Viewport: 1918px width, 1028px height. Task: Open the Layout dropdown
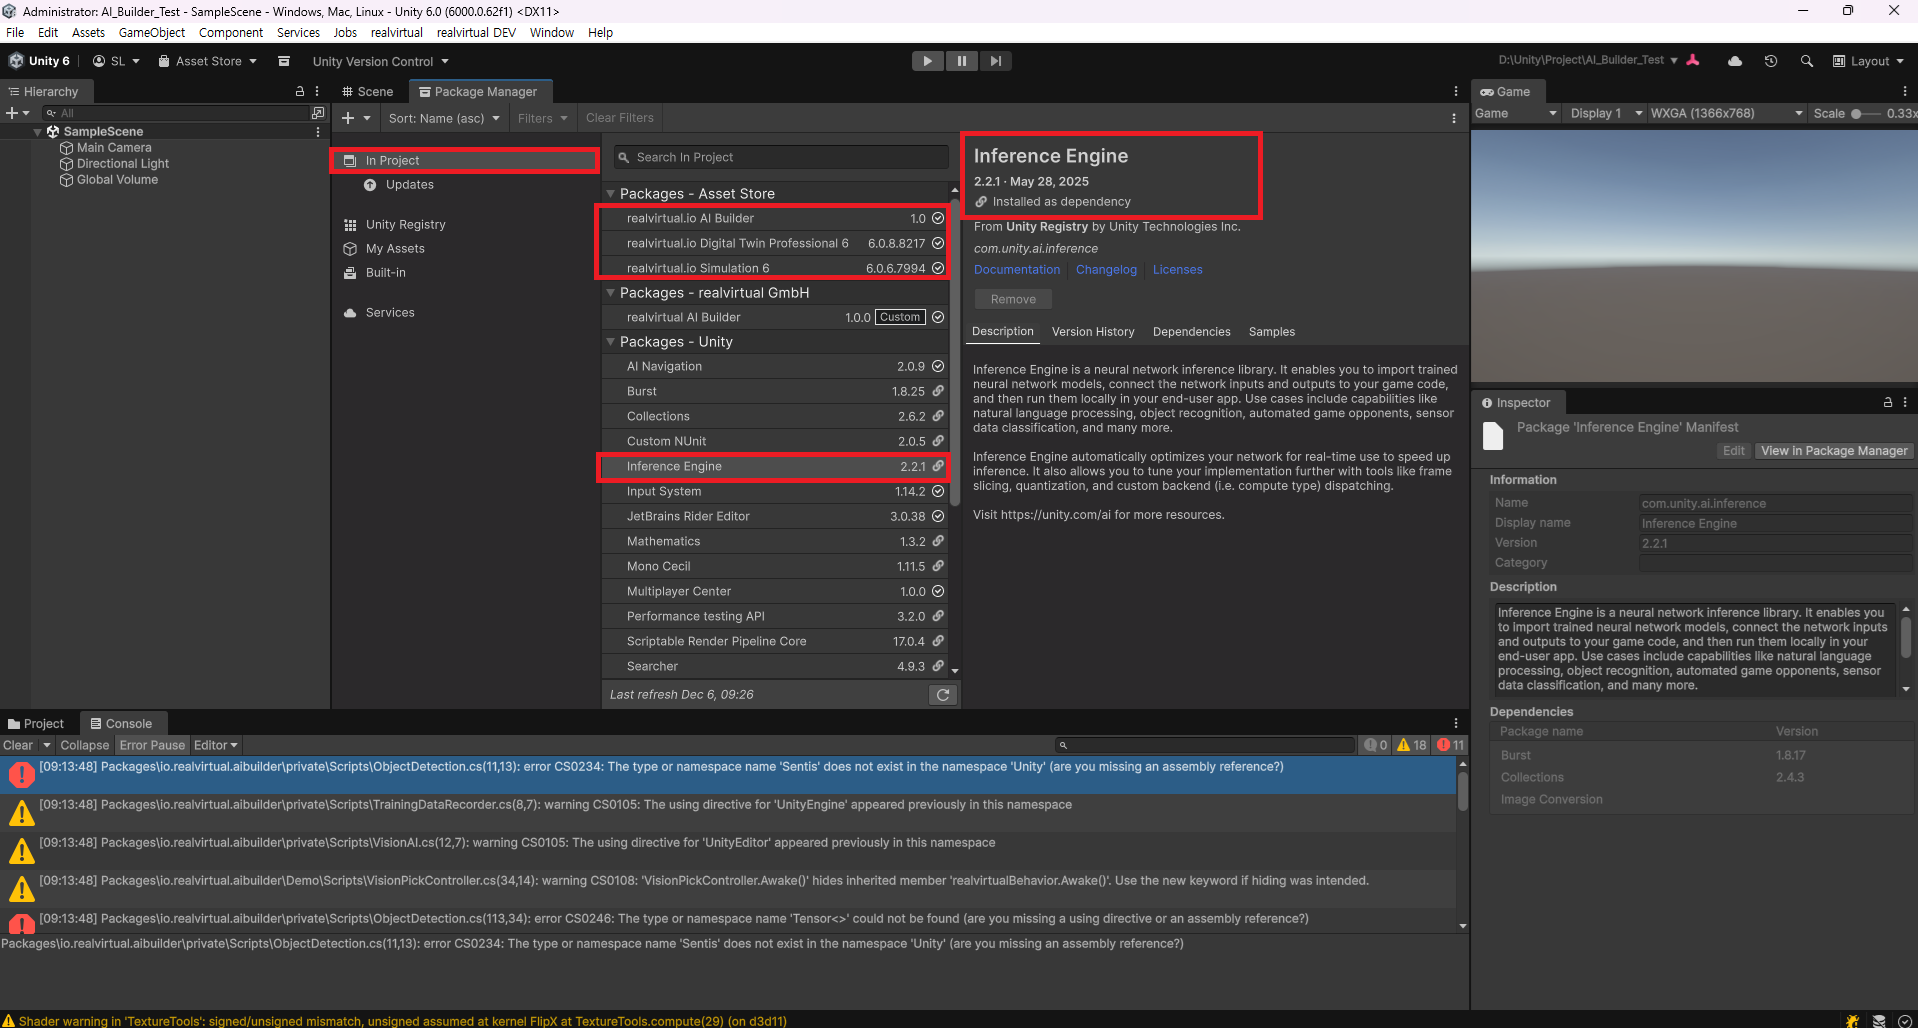point(1868,61)
